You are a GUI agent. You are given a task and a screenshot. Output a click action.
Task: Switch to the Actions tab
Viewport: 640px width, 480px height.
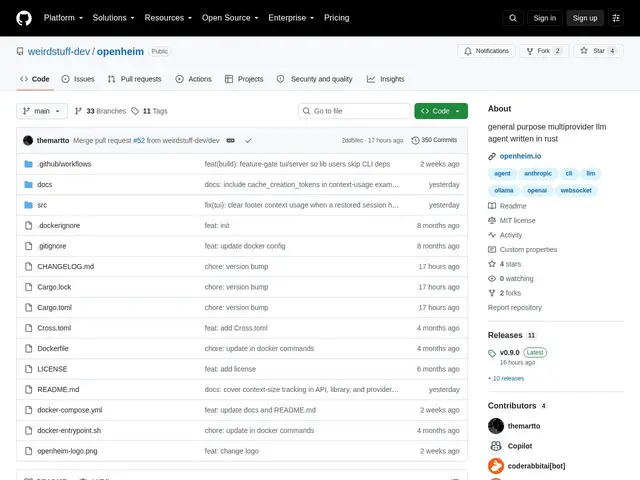[193, 79]
